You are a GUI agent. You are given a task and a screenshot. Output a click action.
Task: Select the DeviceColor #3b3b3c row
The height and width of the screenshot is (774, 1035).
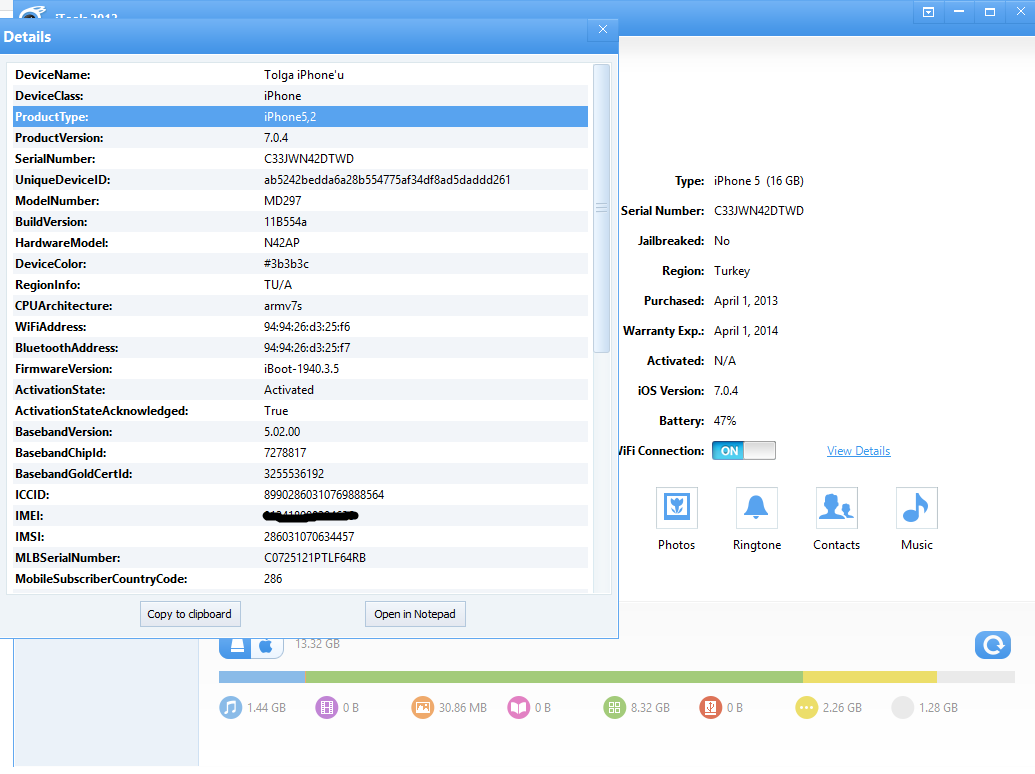[x=300, y=264]
